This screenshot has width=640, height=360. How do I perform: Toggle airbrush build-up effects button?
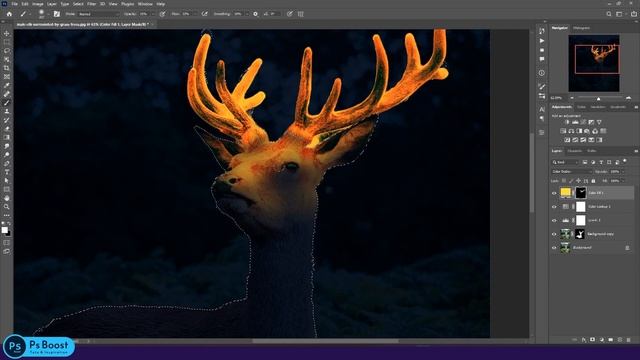tap(204, 14)
